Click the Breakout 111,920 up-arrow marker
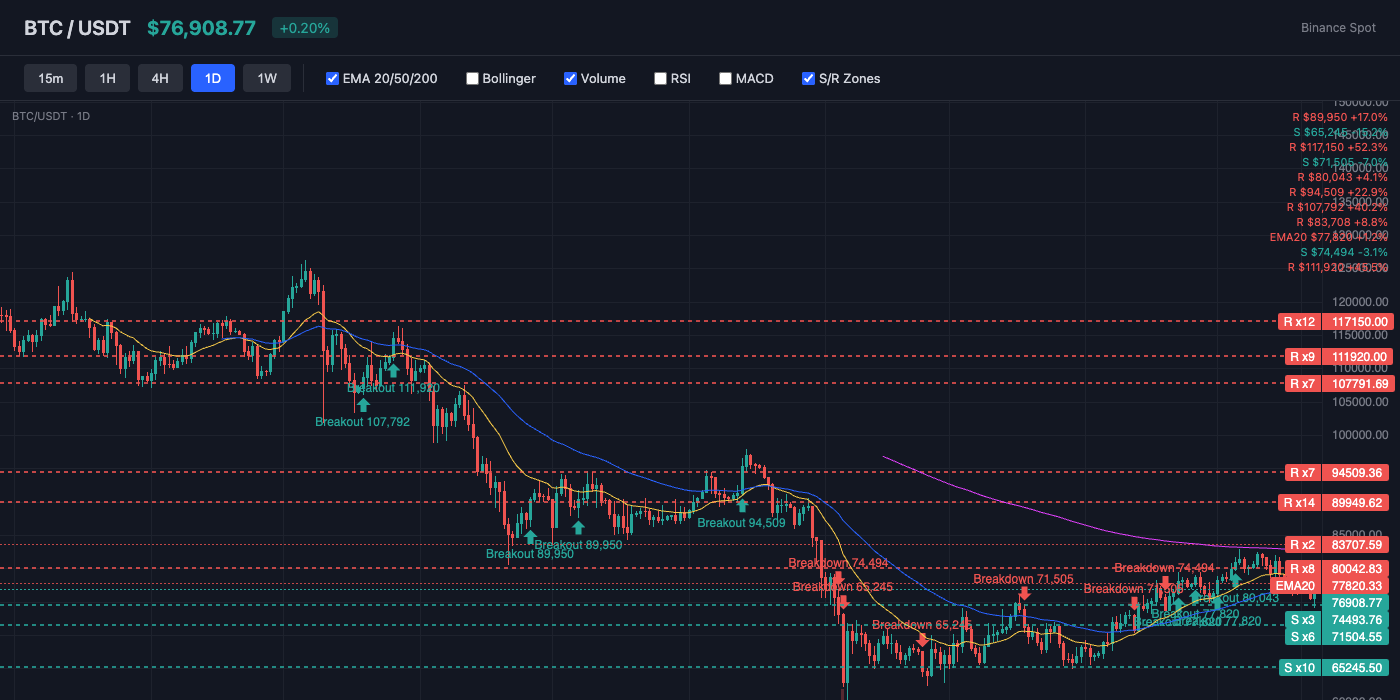1400x700 pixels. (394, 370)
